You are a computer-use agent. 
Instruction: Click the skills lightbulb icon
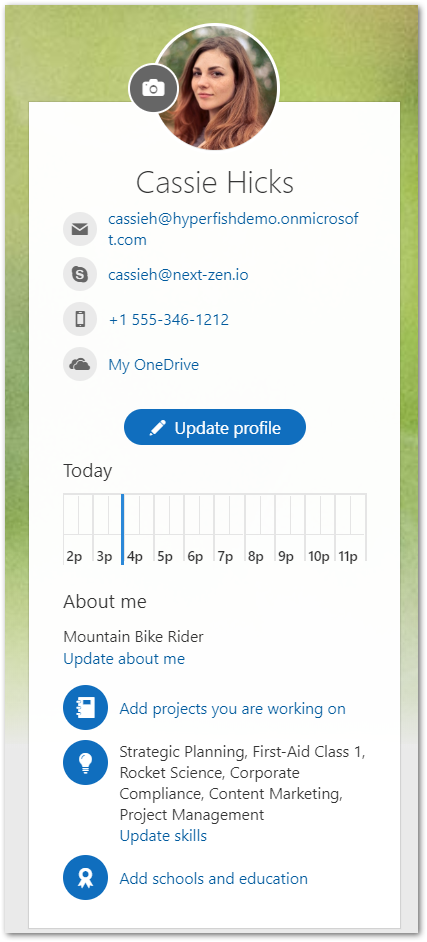point(85,762)
